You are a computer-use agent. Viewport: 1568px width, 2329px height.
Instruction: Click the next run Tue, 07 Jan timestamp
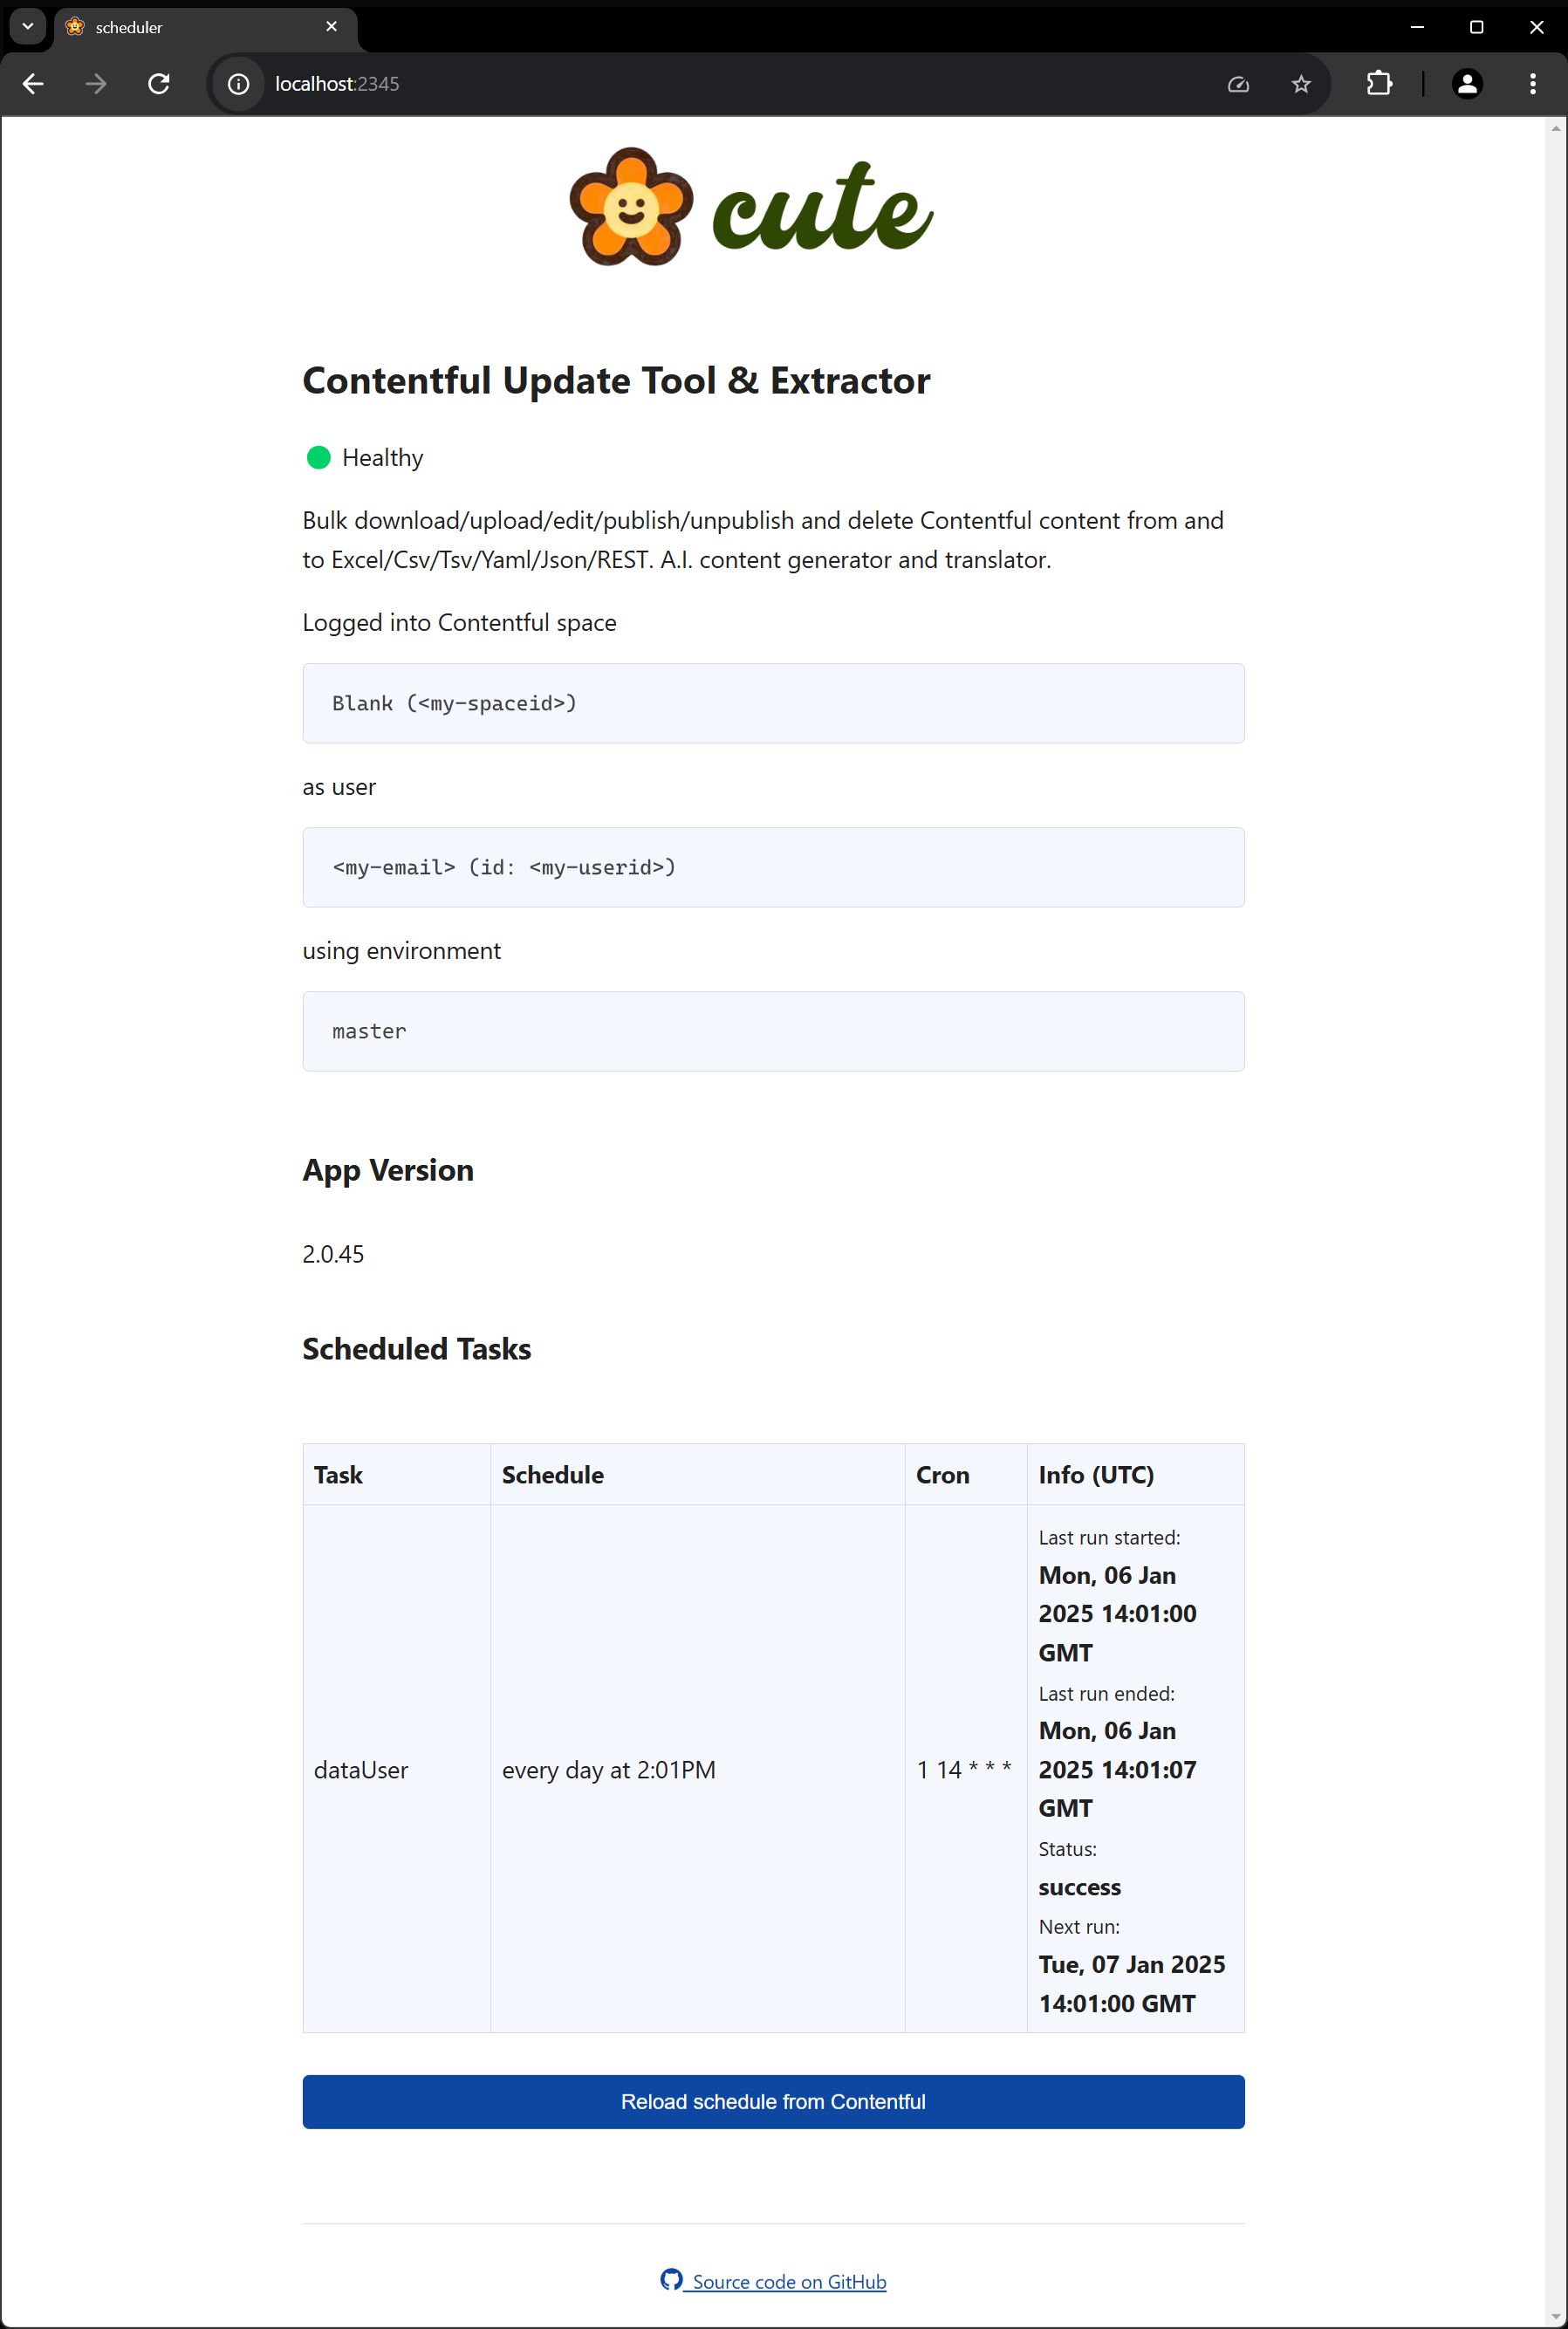tap(1131, 1984)
